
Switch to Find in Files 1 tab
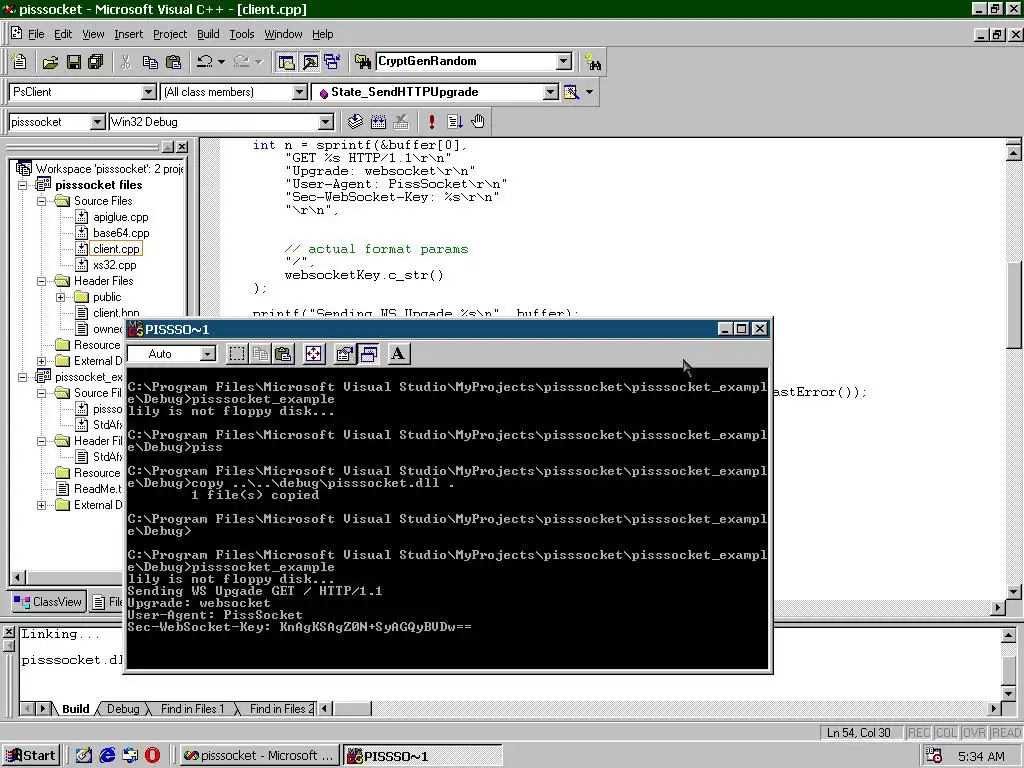click(x=192, y=709)
